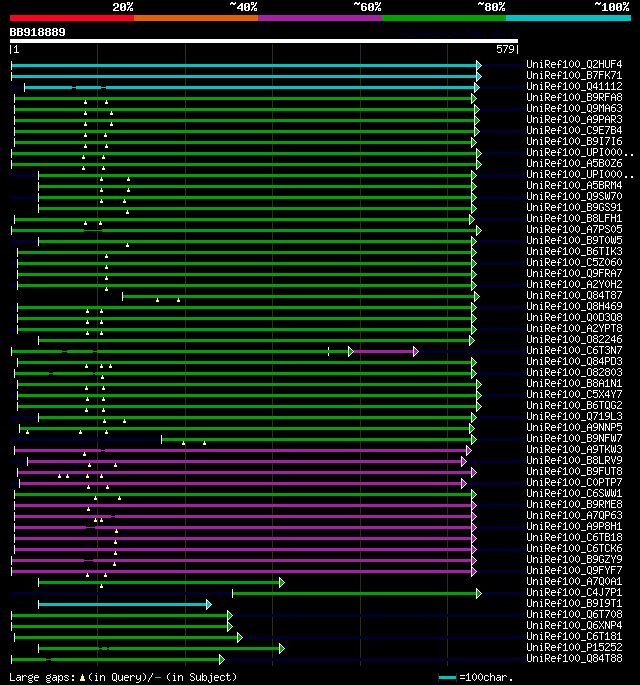
Task: Click the red 20% identity legend segment
Action: pyautogui.click(x=72, y=18)
